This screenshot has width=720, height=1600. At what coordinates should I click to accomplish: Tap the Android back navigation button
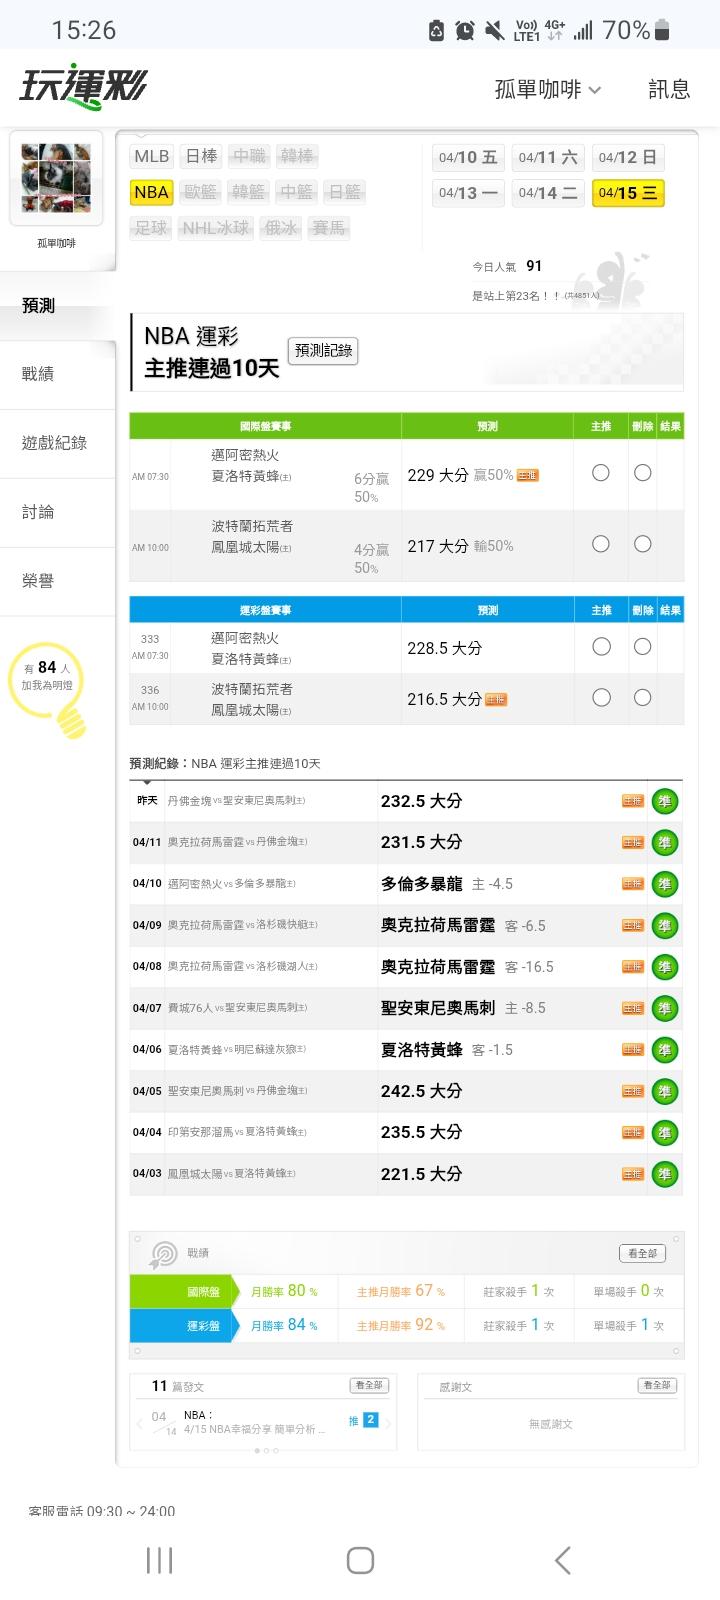click(562, 1560)
